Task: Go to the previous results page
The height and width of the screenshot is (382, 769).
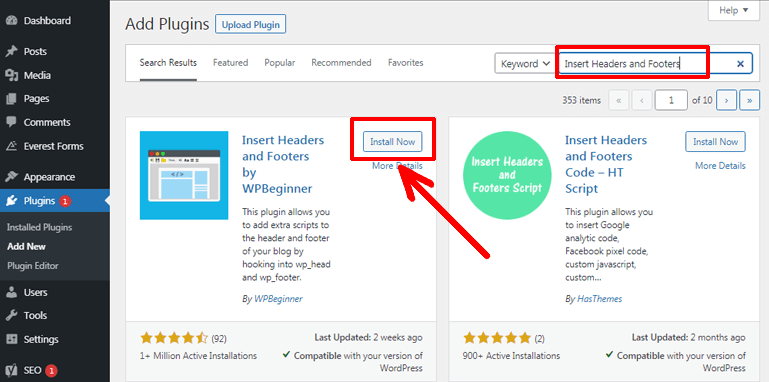Action: point(641,100)
